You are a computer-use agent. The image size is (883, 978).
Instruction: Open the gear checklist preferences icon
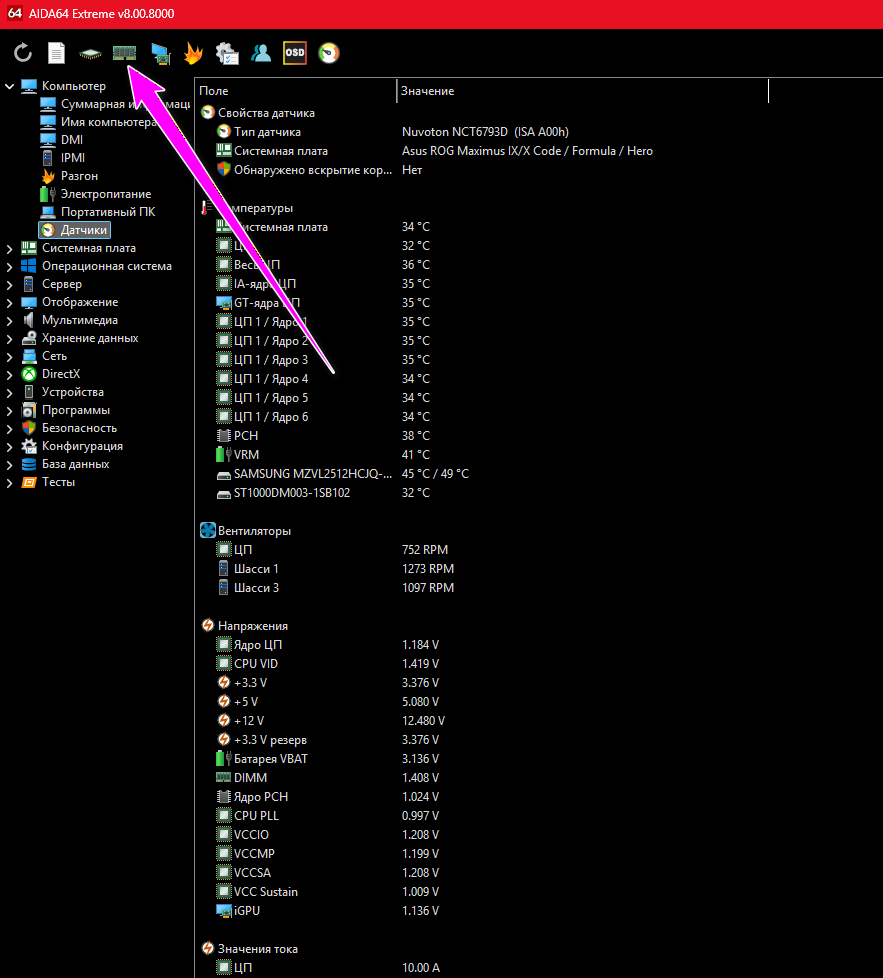227,53
